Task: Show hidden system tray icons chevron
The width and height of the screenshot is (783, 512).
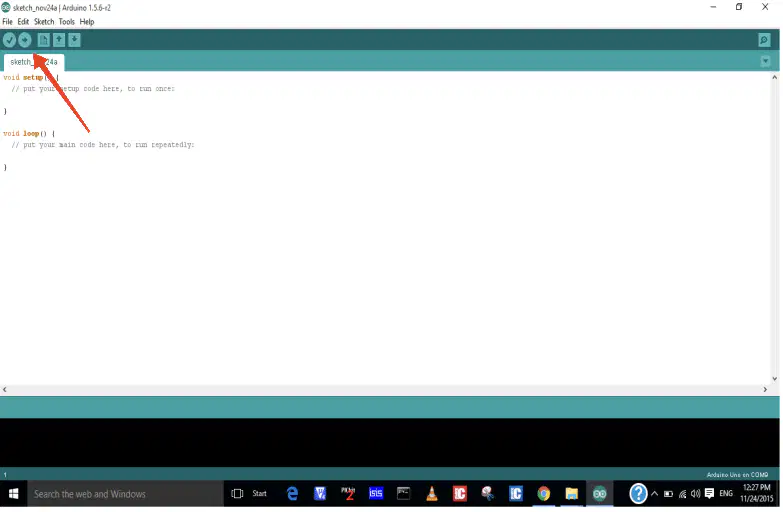Action: point(654,494)
